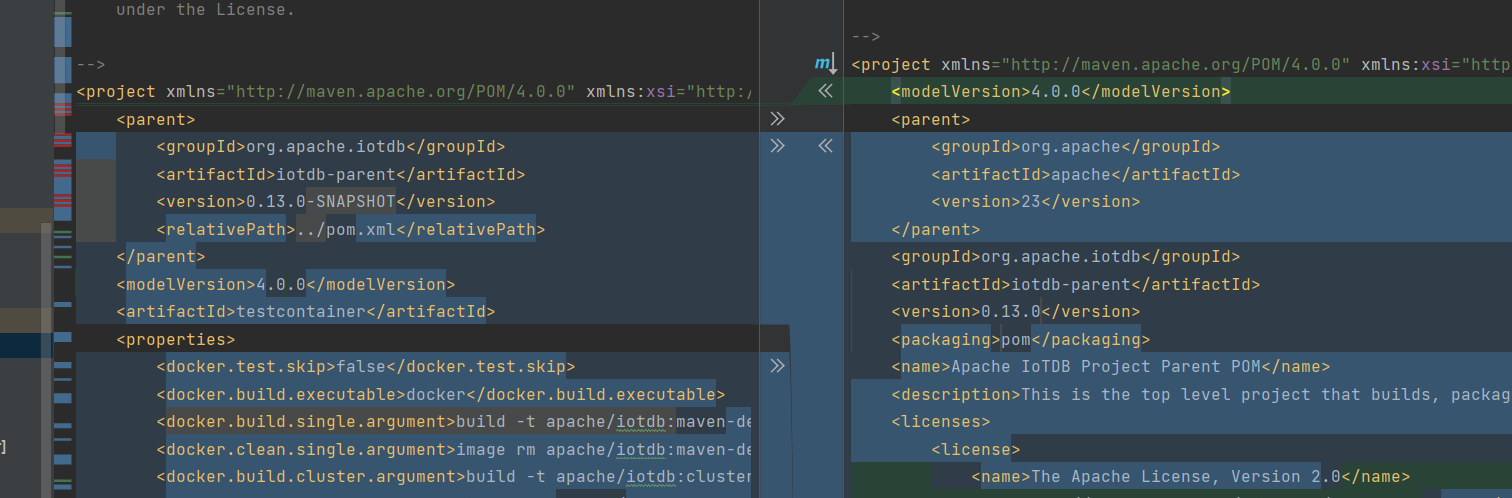
Task: Click the licenses opening tag
Action: pos(941,421)
